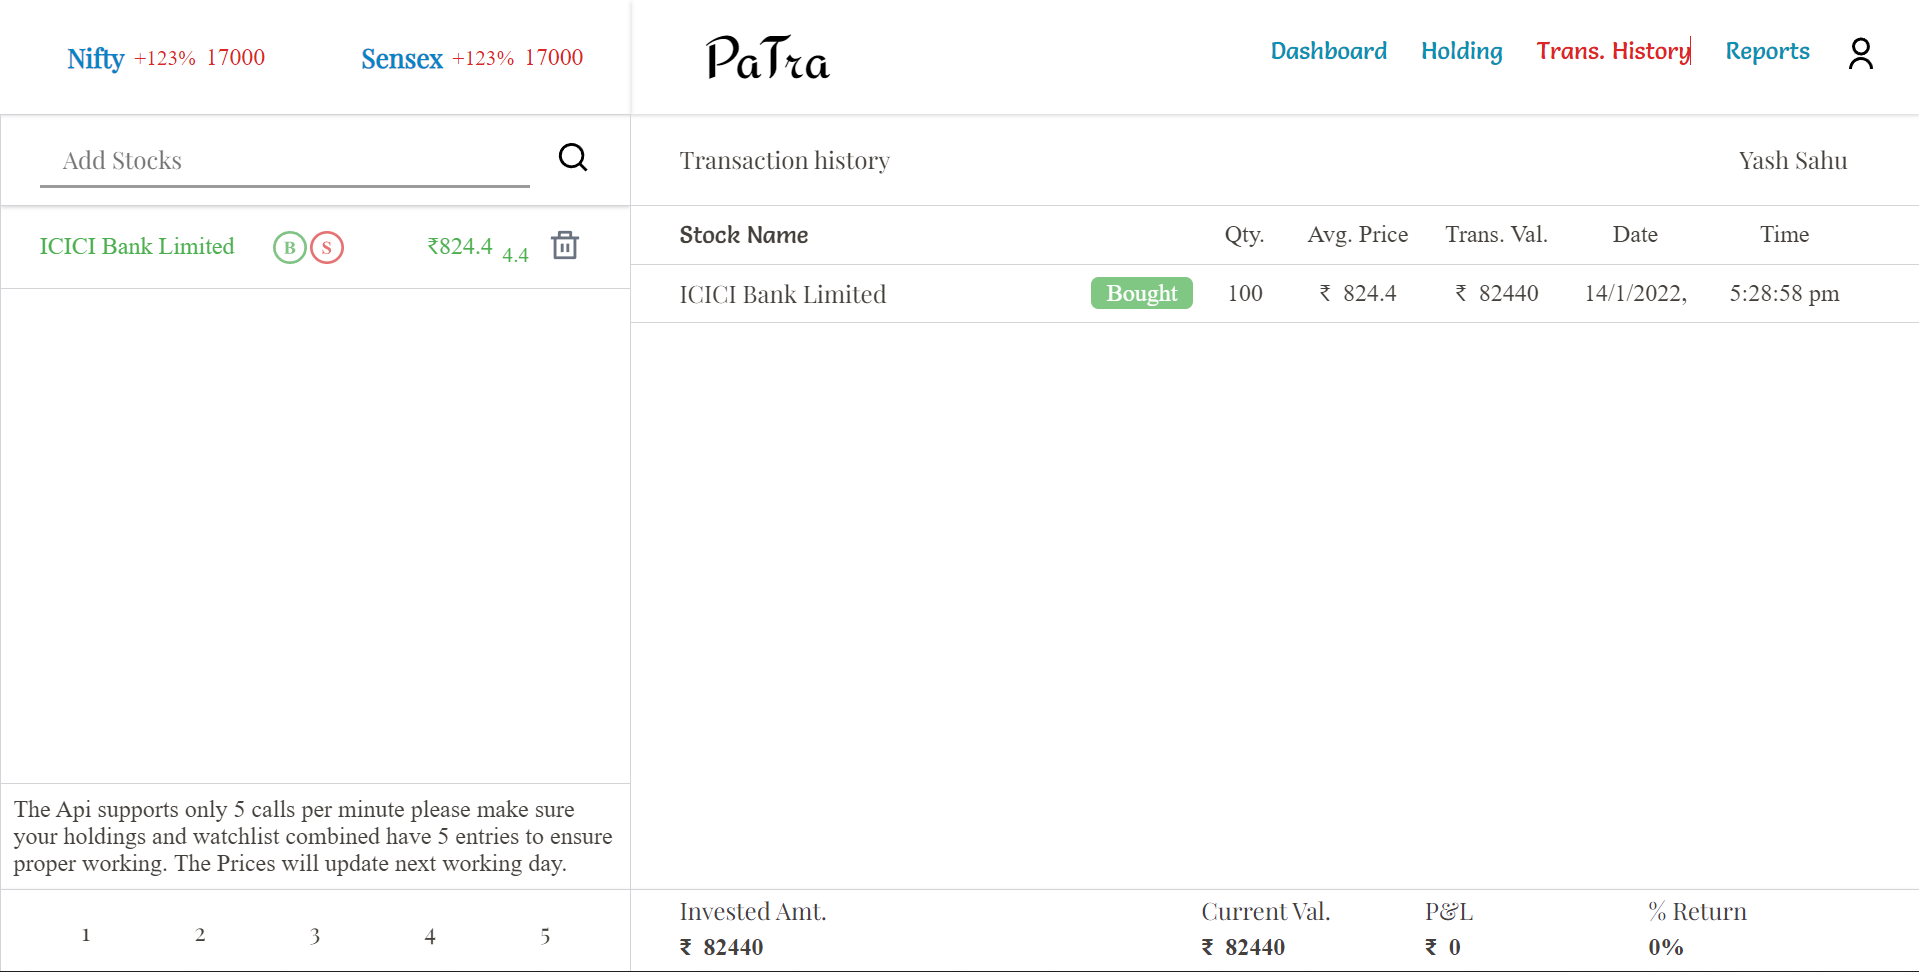Viewport: 1919px width, 972px height.
Task: Go to watchlist page 2
Action: click(x=200, y=935)
